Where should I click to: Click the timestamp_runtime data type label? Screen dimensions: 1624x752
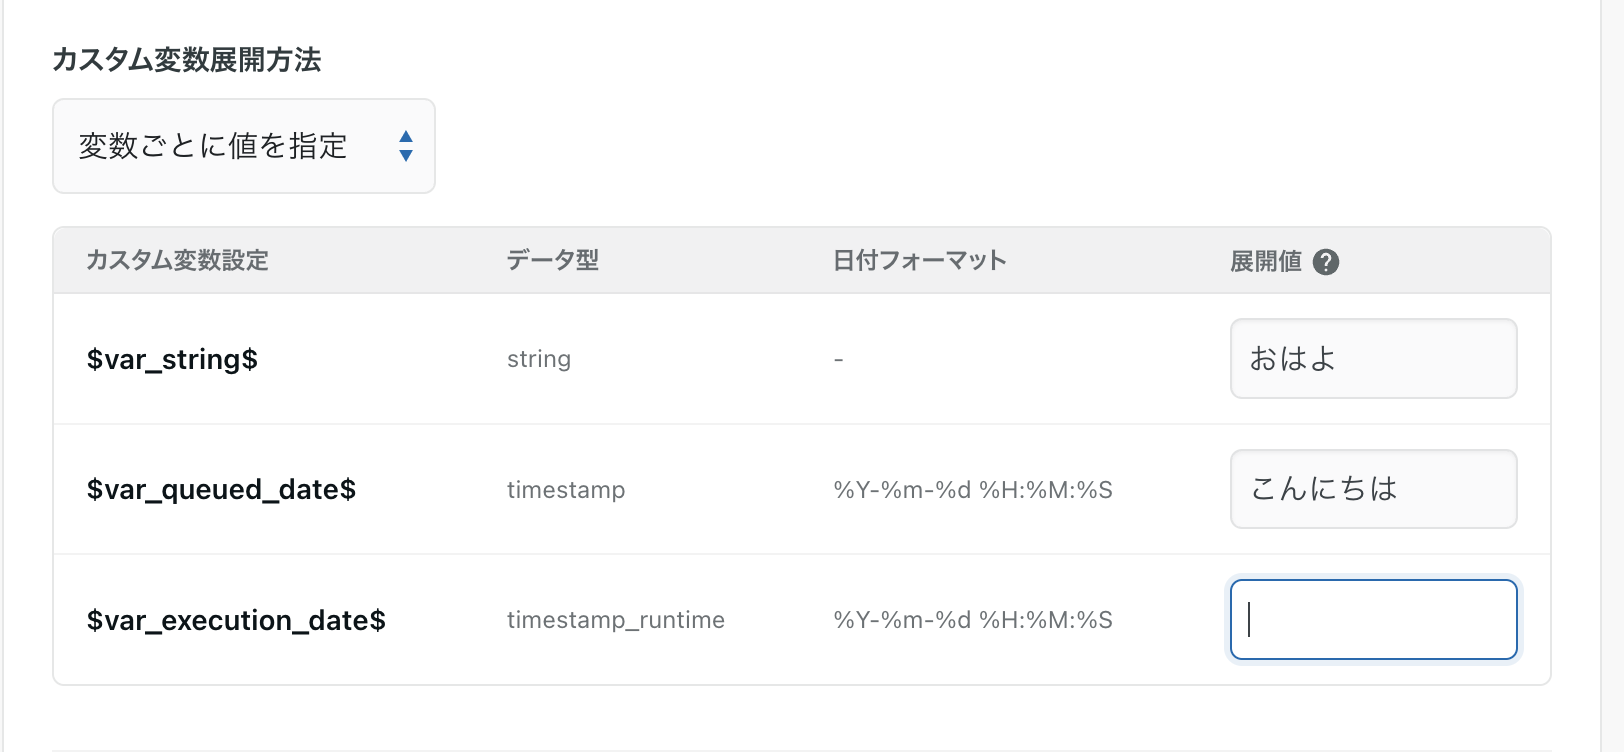click(615, 620)
